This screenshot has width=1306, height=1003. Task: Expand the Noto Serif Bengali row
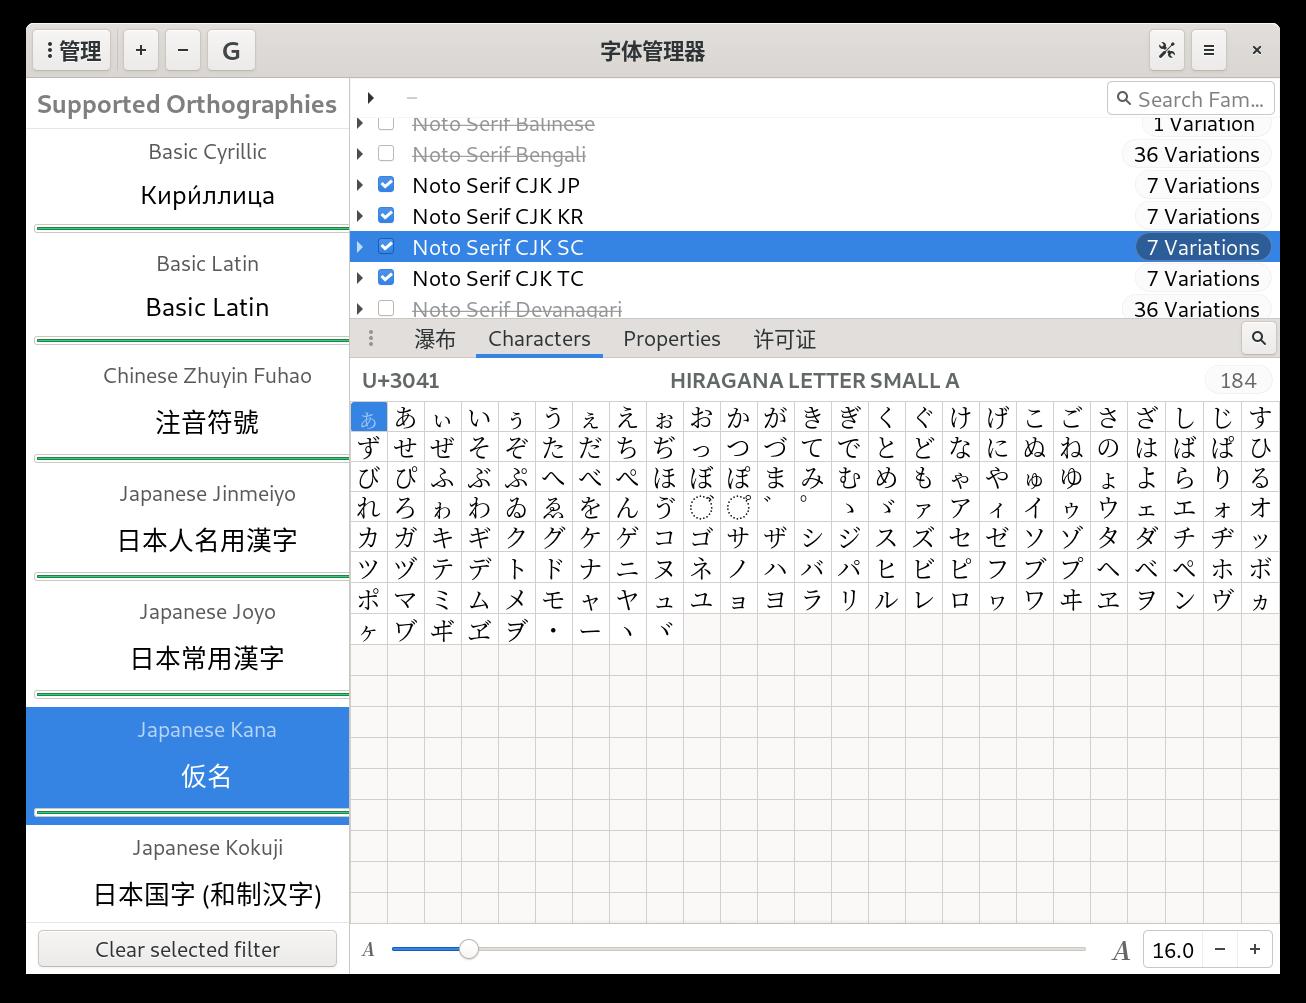(x=360, y=154)
